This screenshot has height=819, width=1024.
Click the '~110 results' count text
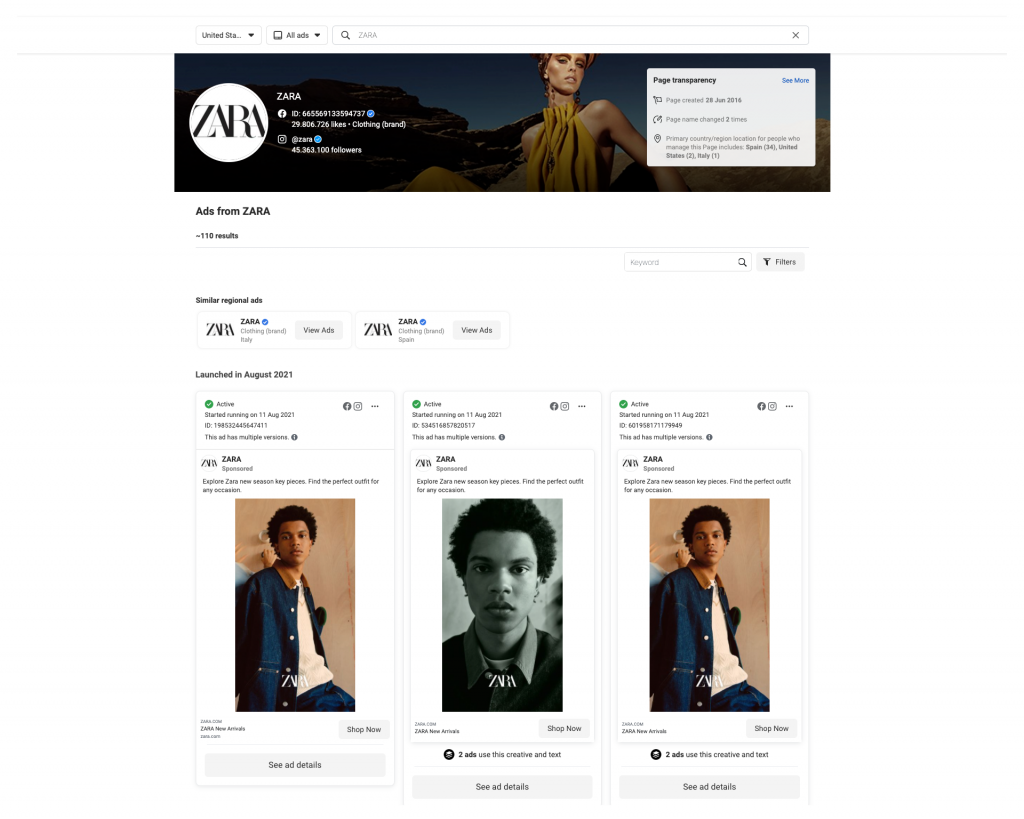point(217,236)
